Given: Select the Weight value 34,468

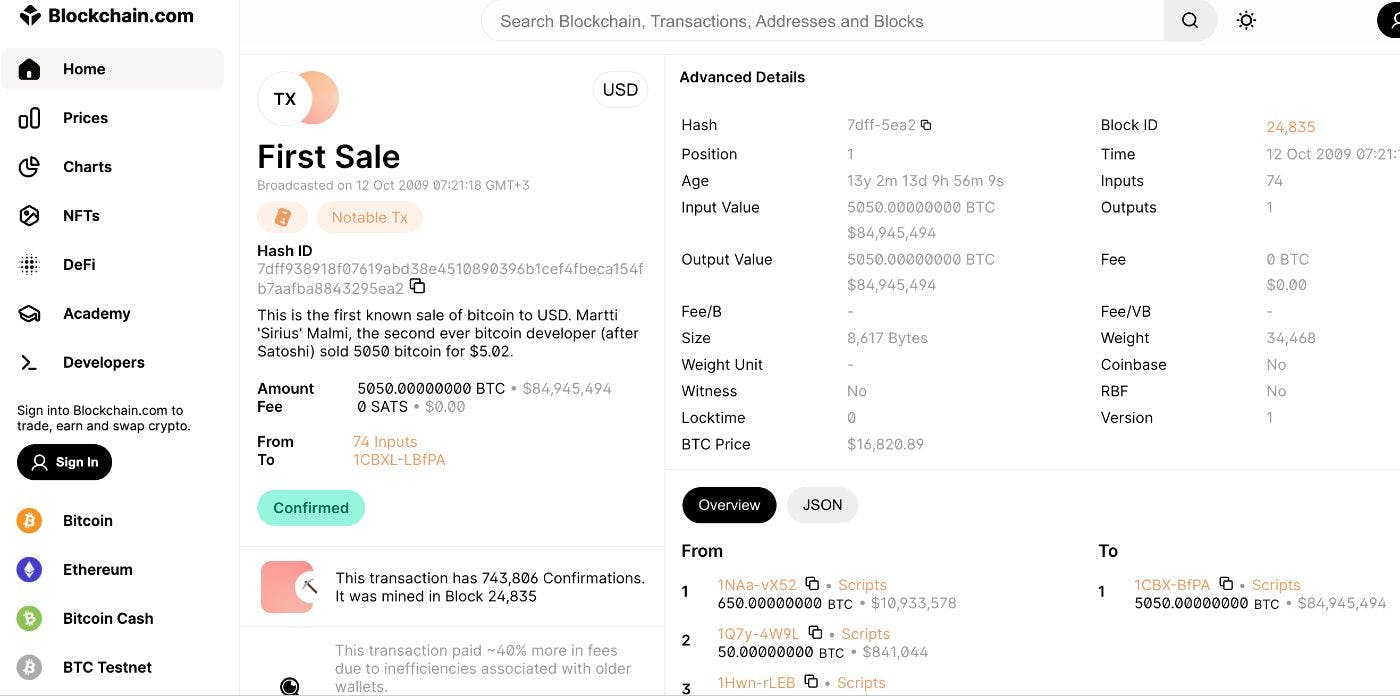Looking at the screenshot, I should pyautogui.click(x=1291, y=338).
